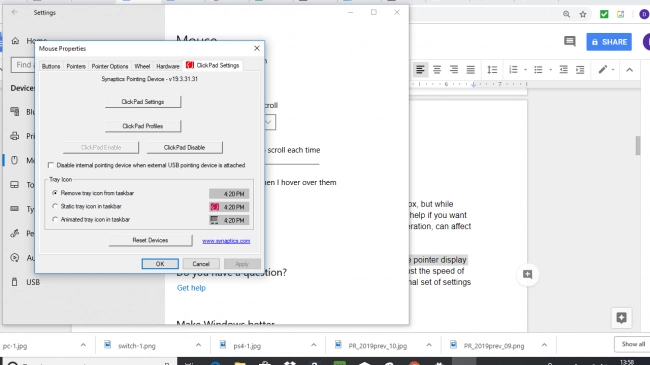Switch to the Pointer Options tab
The image size is (650, 365).
point(110,66)
